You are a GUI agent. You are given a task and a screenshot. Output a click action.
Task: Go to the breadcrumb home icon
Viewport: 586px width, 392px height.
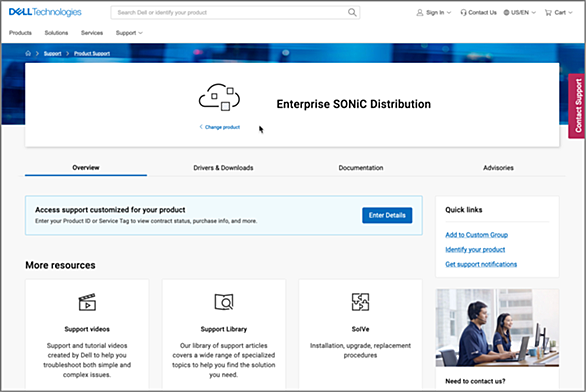pos(28,53)
